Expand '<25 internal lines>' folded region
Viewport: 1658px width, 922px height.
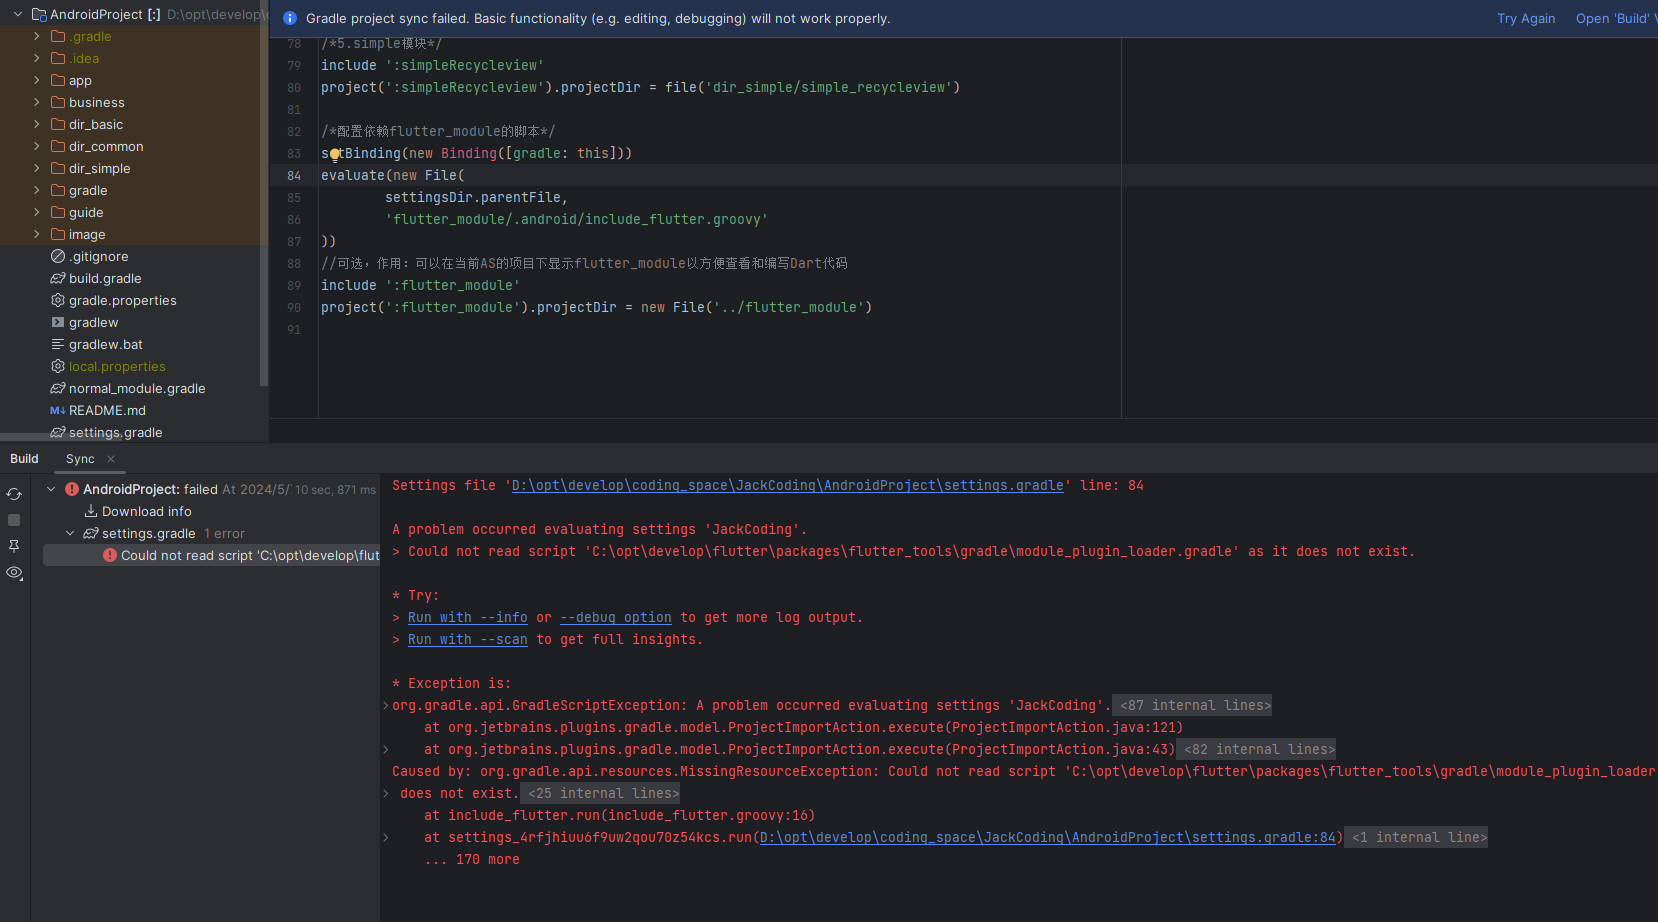[602, 793]
